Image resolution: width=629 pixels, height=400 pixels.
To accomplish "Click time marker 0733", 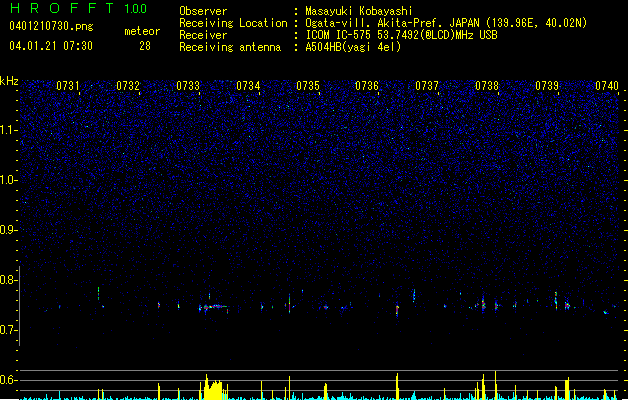I will tap(188, 86).
